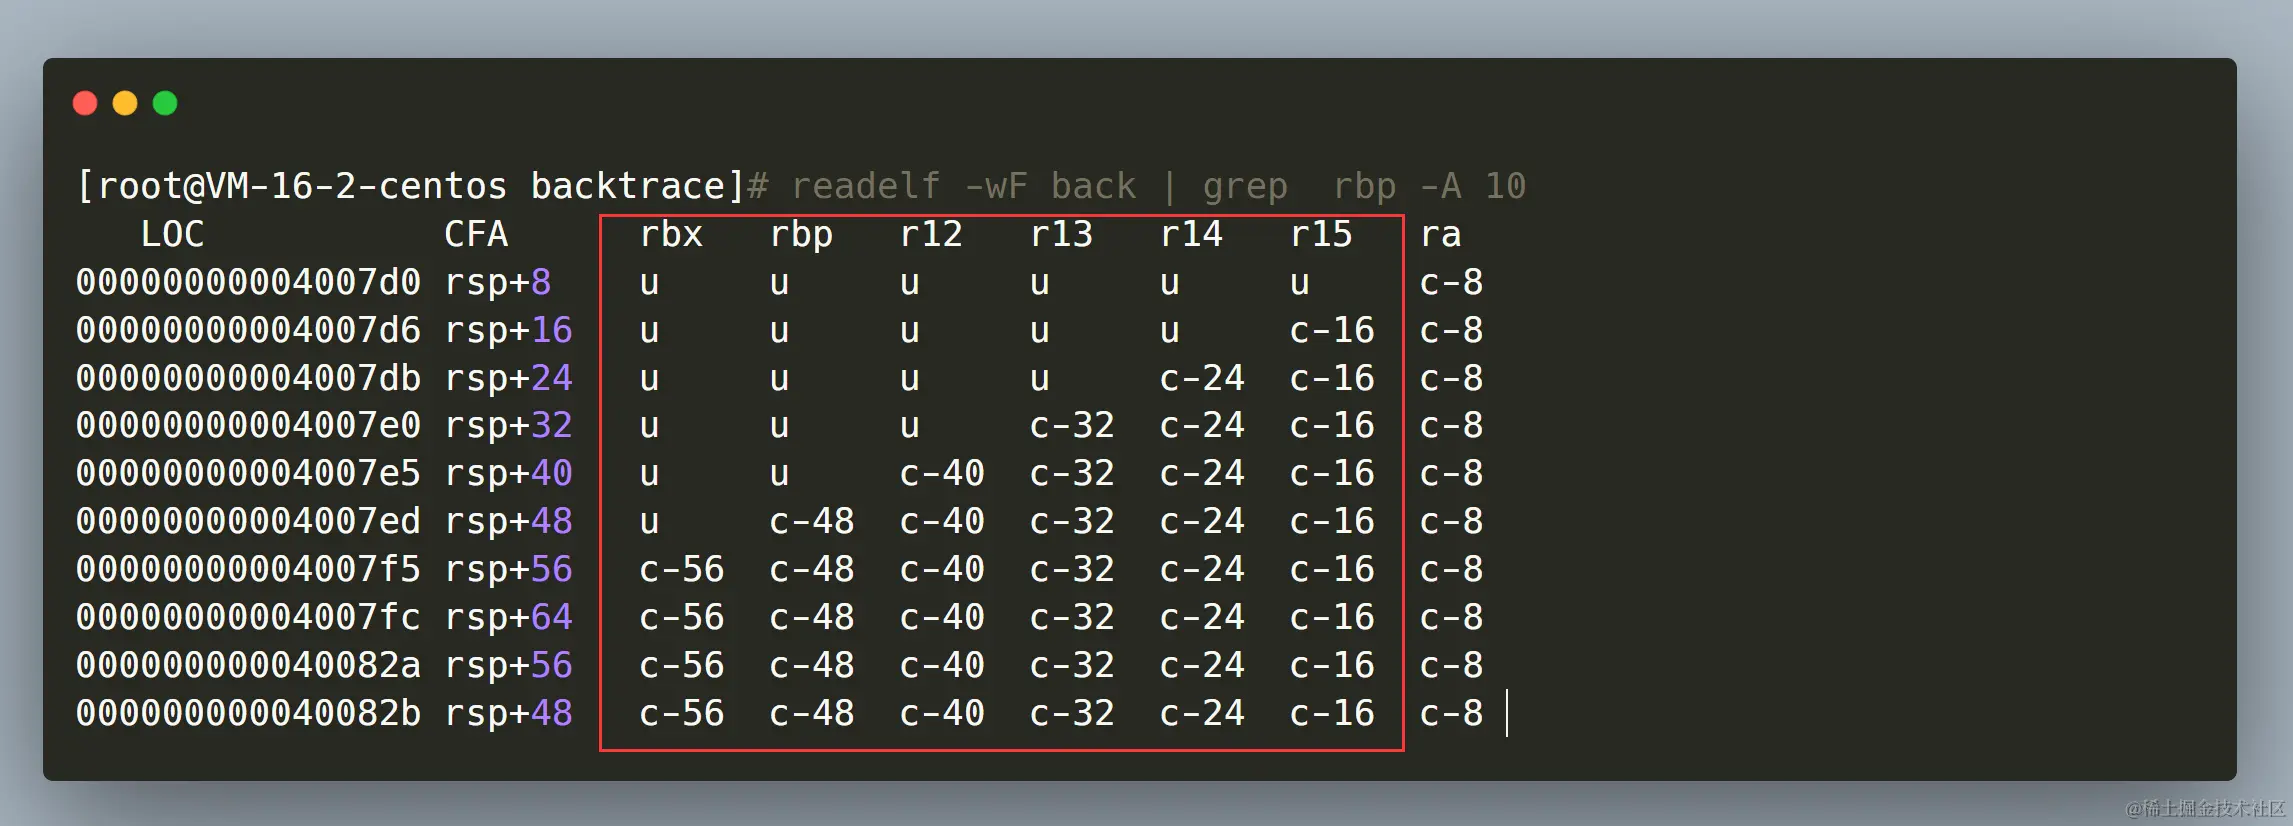Screen dimensions: 2293x826
Task: Click the ra value c-8 in row 4007d0
Action: [1452, 282]
